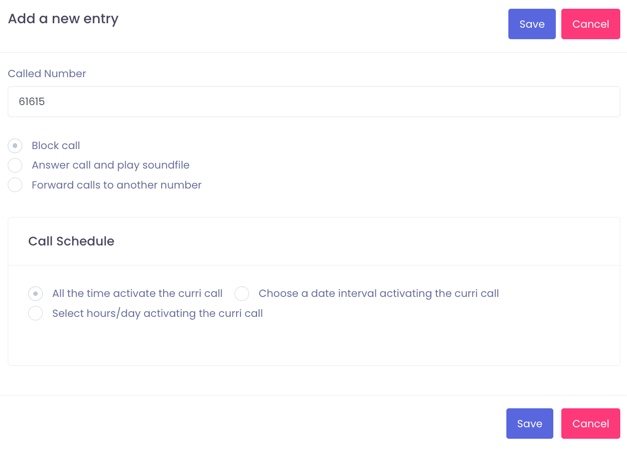627x449 pixels.
Task: Select the Block call radio button
Action: (15, 146)
